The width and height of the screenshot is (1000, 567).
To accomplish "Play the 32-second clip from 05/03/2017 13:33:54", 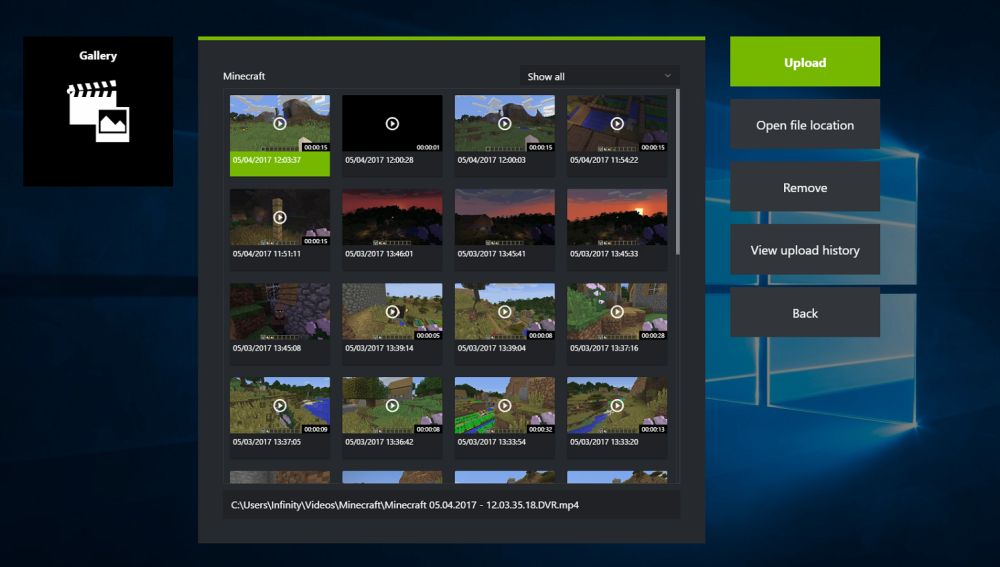I will (x=504, y=405).
